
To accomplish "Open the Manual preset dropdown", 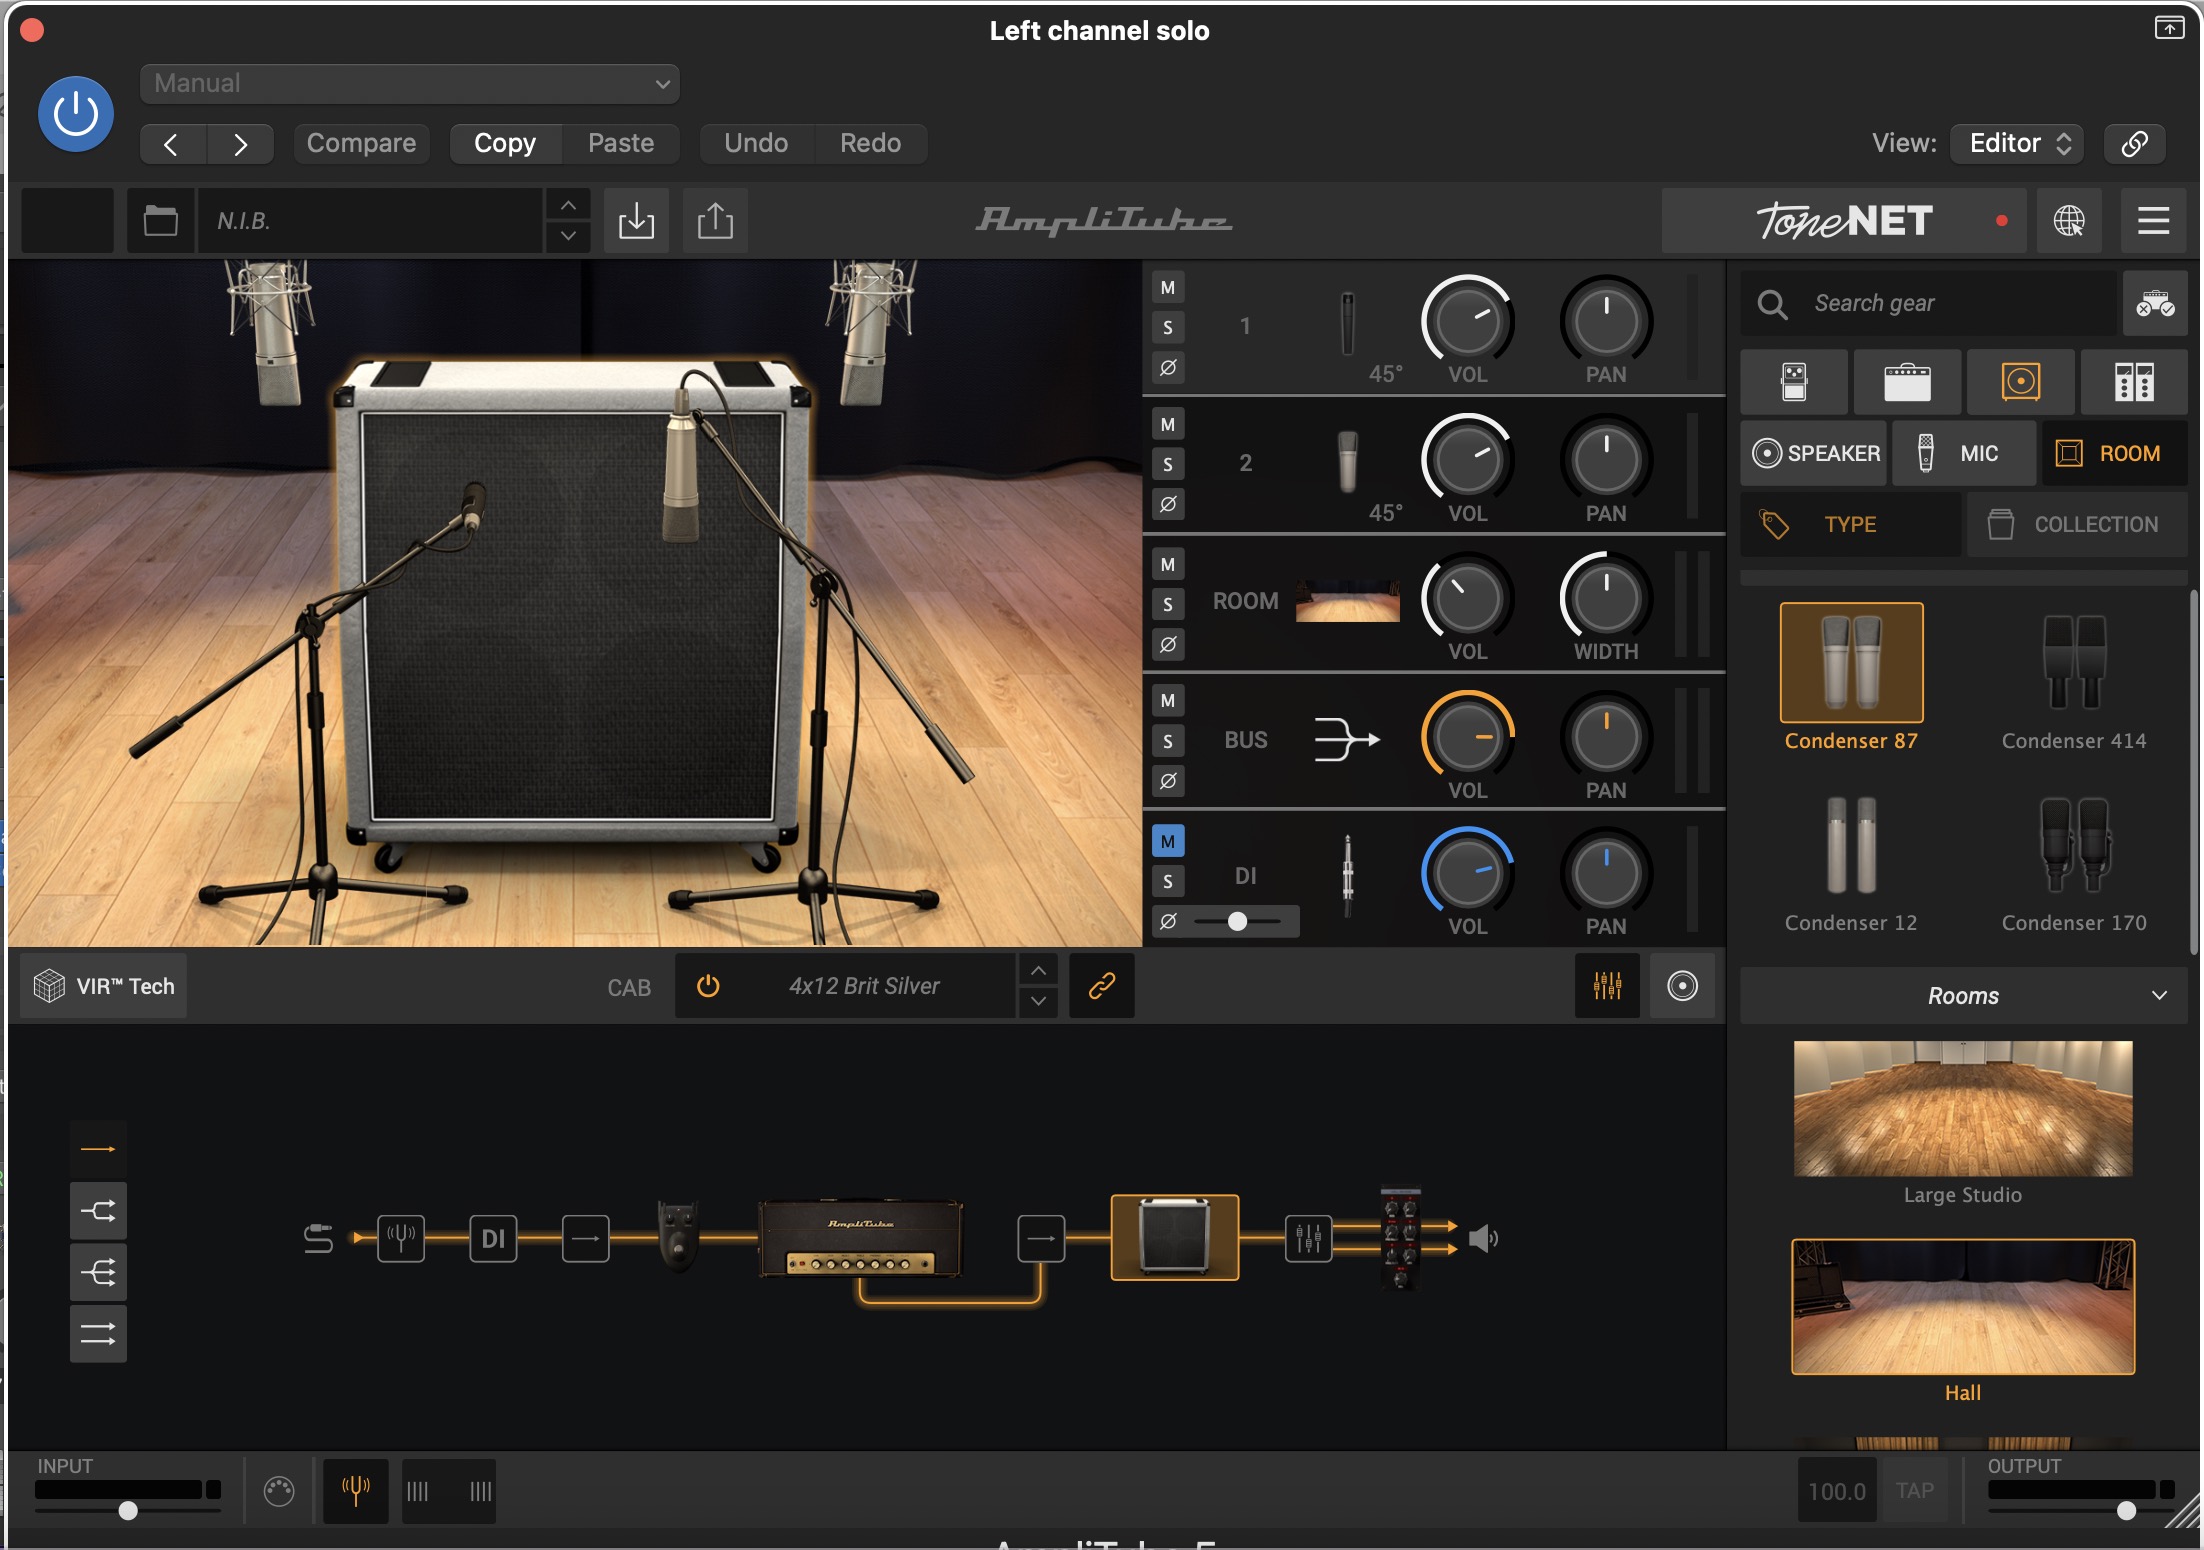I will coord(410,84).
